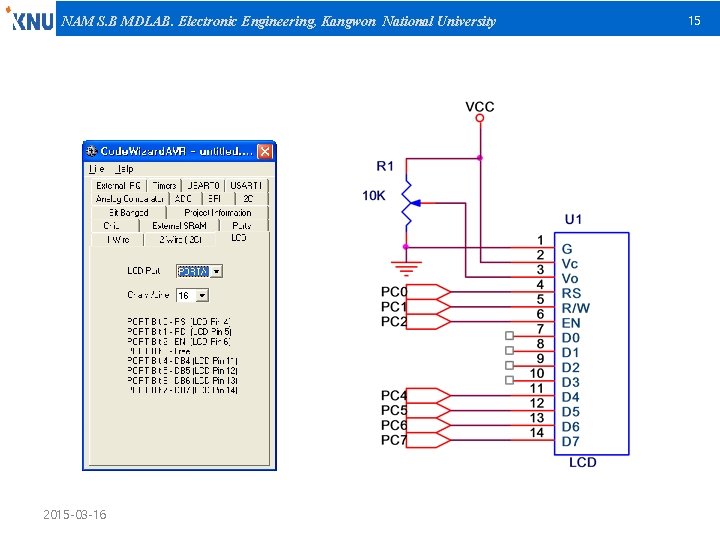
Task: Close the CodeWizardAVR dialog window
Action: pos(264,151)
